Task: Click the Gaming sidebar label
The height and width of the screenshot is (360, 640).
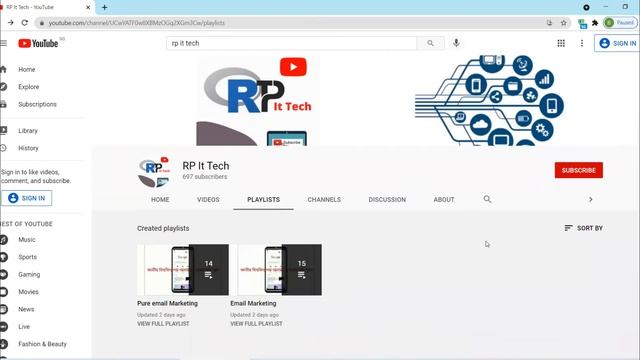Action: coord(29,274)
